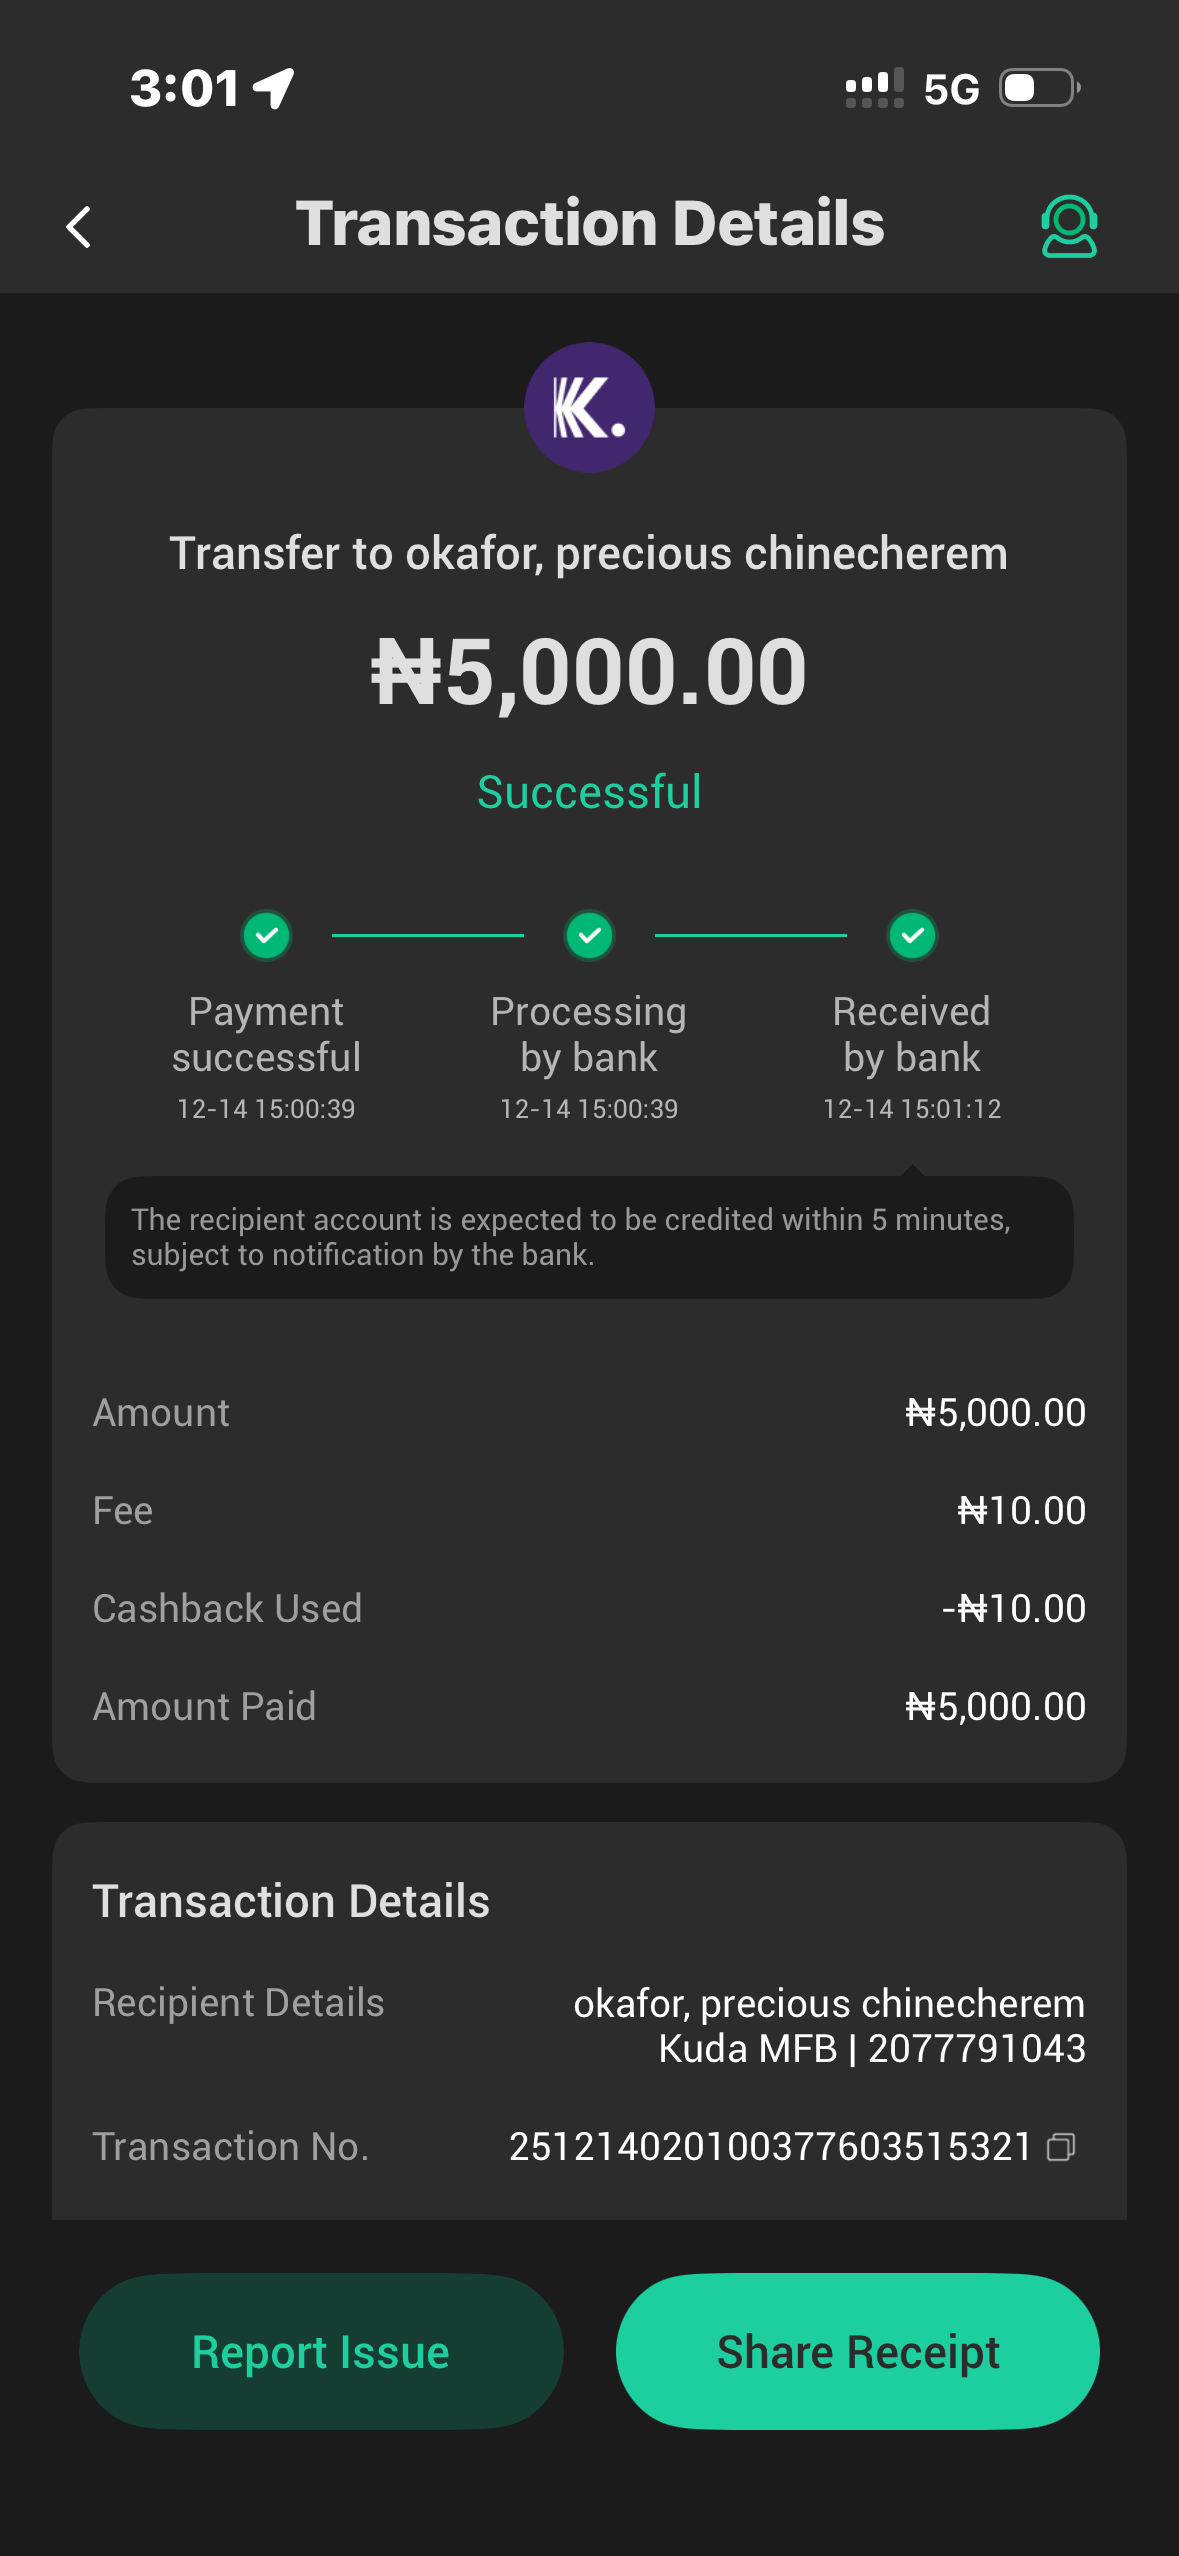Tap the Kuda bank logo
This screenshot has width=1179, height=2556.
click(x=589, y=407)
